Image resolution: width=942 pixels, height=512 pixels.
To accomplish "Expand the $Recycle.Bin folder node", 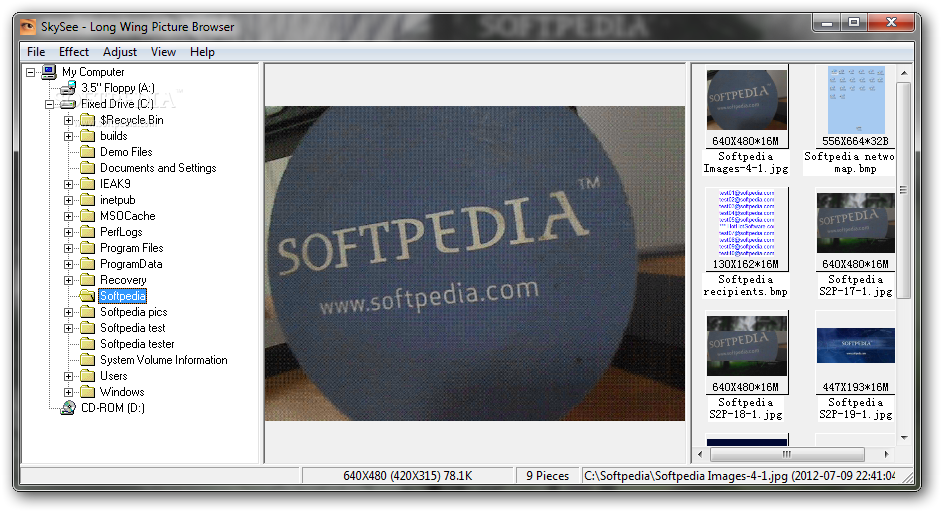I will (68, 120).
